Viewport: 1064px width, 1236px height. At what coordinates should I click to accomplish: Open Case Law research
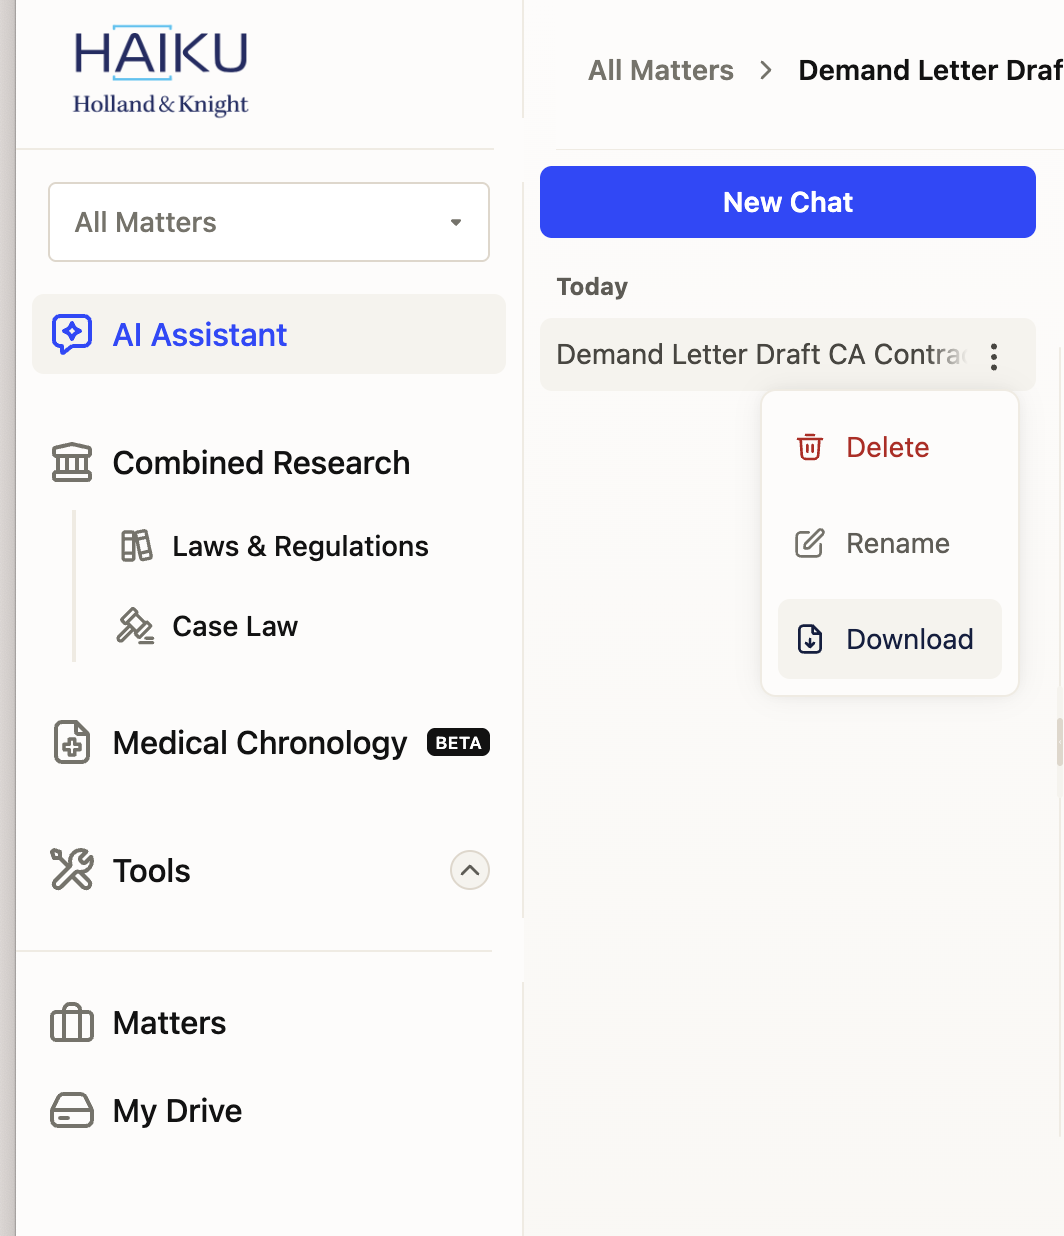235,626
